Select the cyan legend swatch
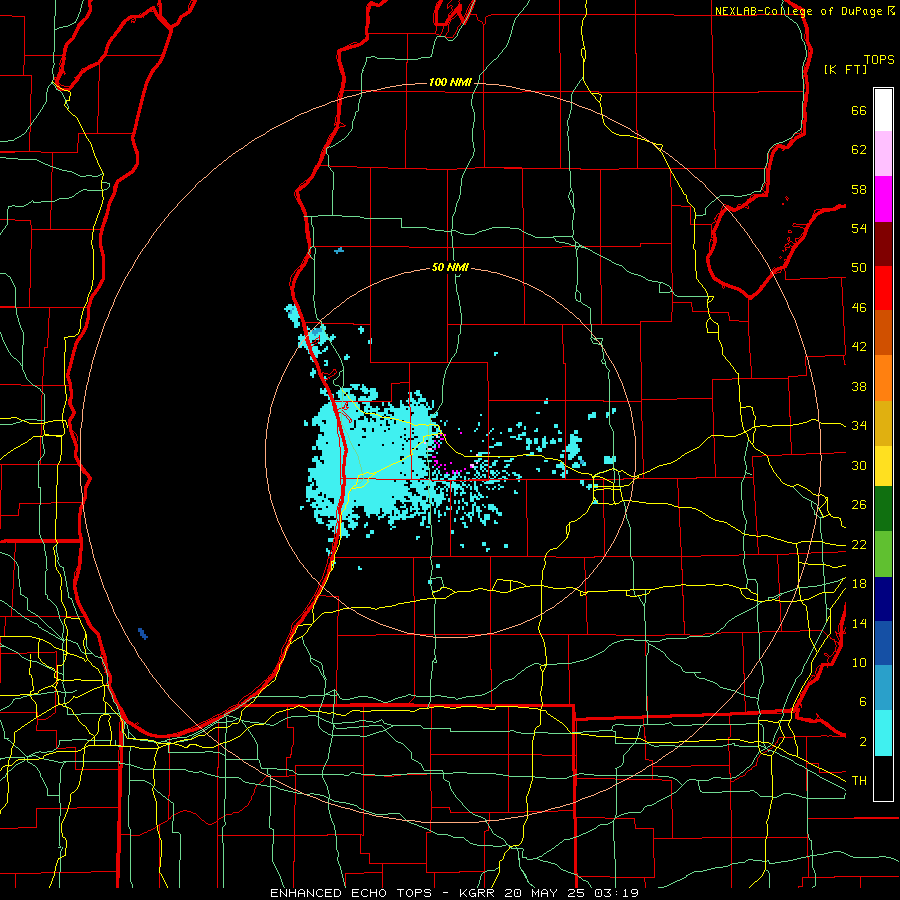 [883, 733]
